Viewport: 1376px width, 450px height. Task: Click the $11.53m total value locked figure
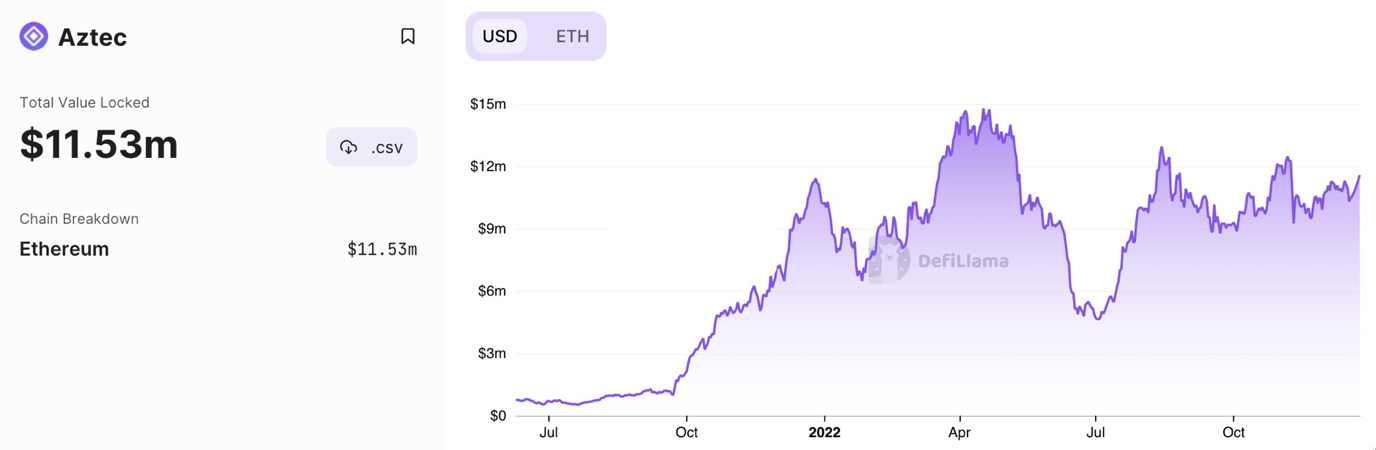pos(99,144)
